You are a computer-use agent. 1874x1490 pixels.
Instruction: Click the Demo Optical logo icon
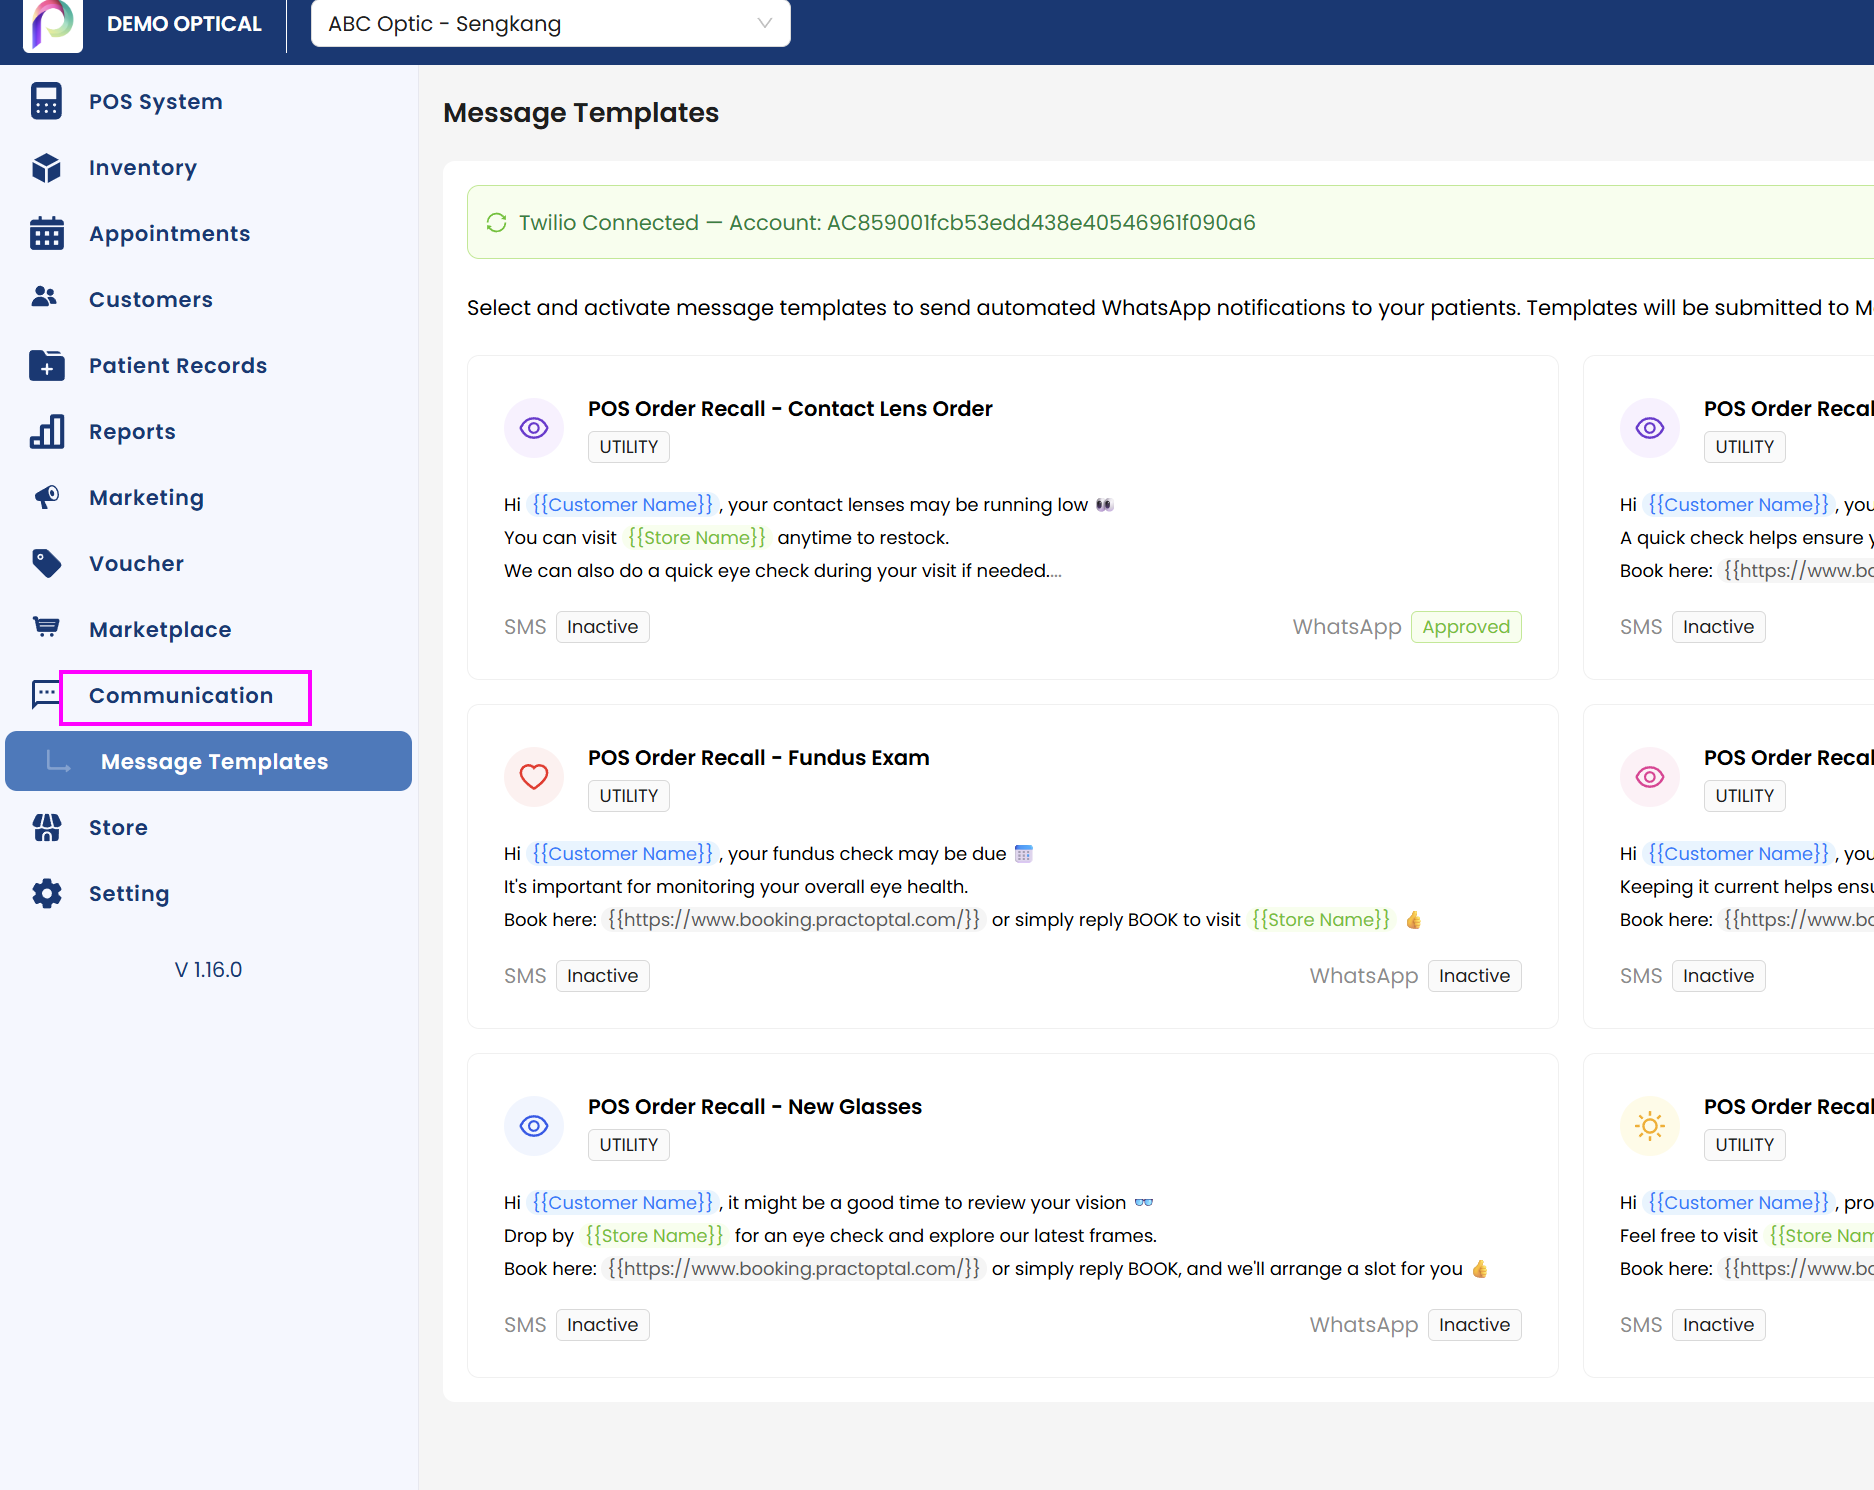pyautogui.click(x=52, y=24)
